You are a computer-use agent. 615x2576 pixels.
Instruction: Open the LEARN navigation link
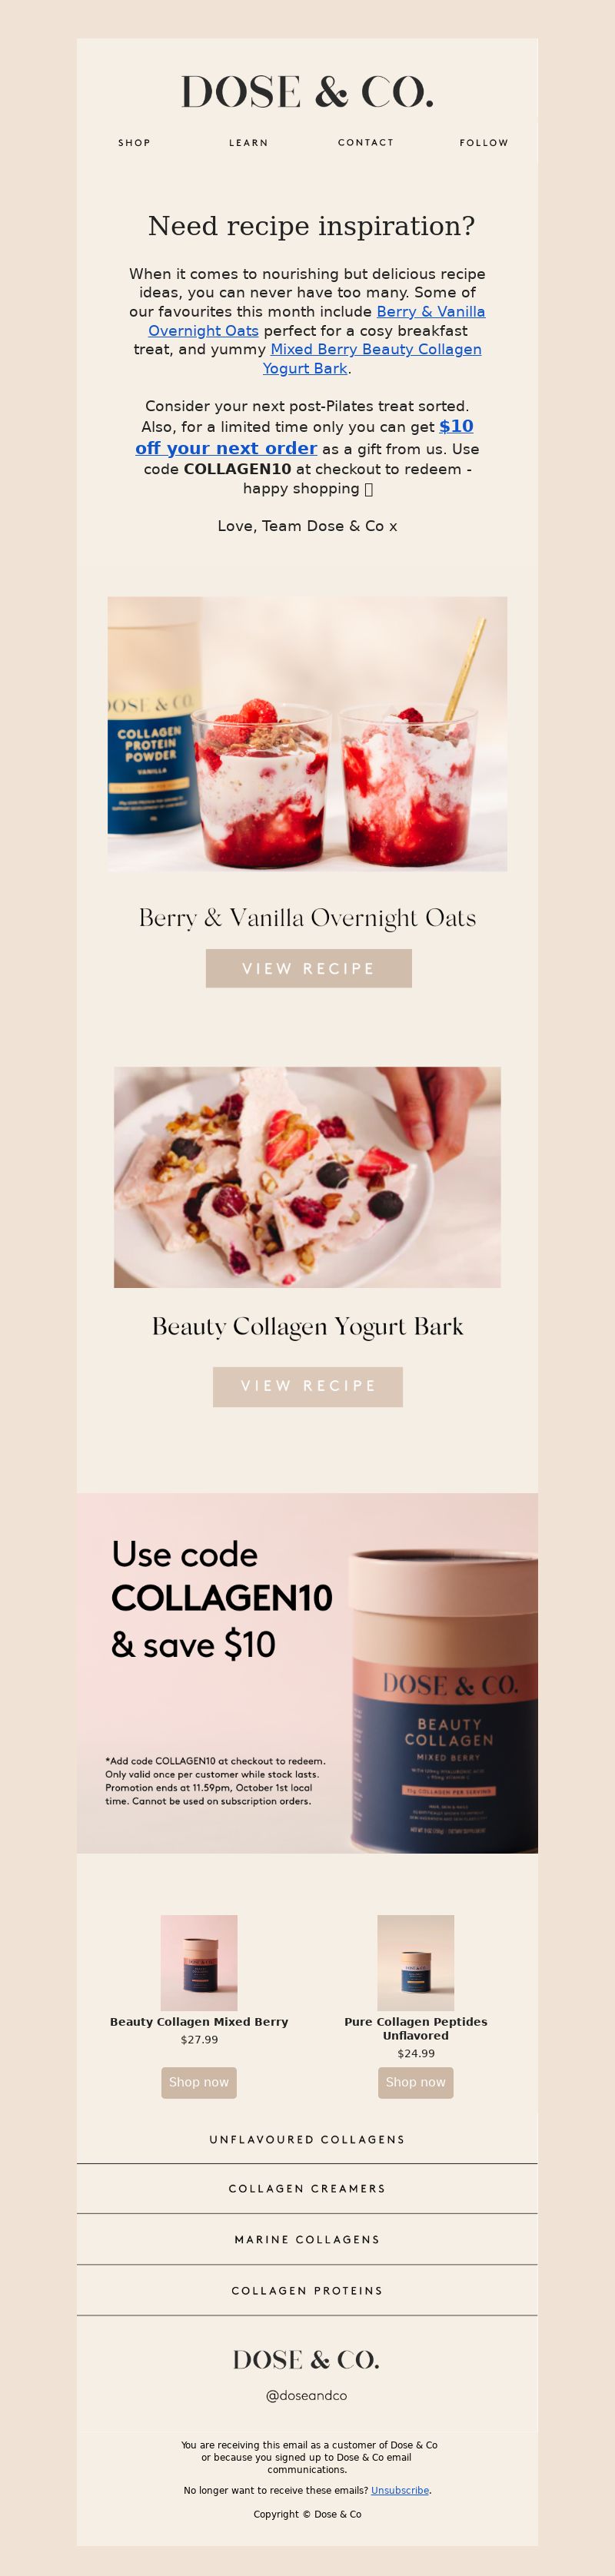(x=248, y=143)
